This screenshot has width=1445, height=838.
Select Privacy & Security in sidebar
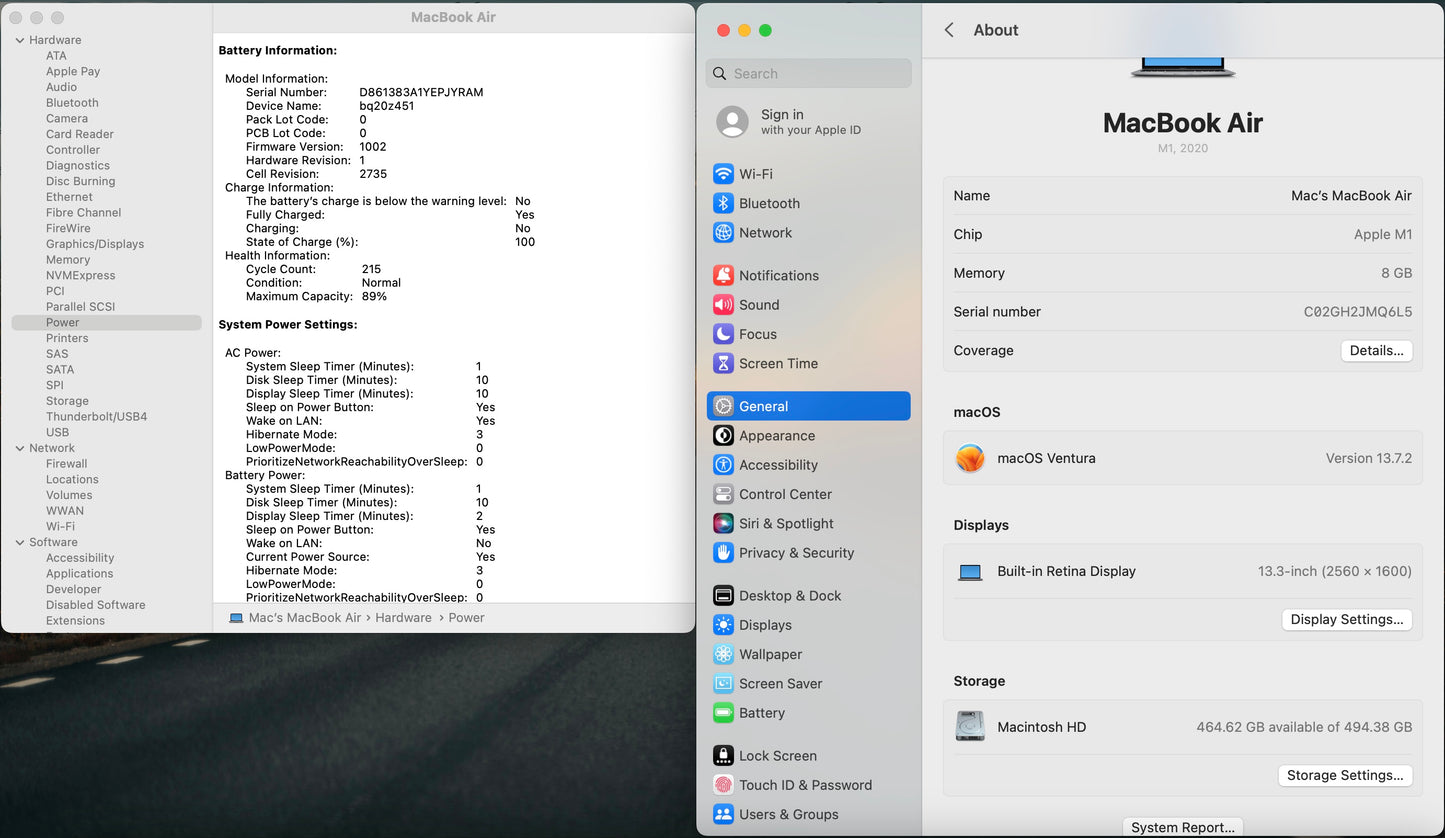click(x=796, y=553)
